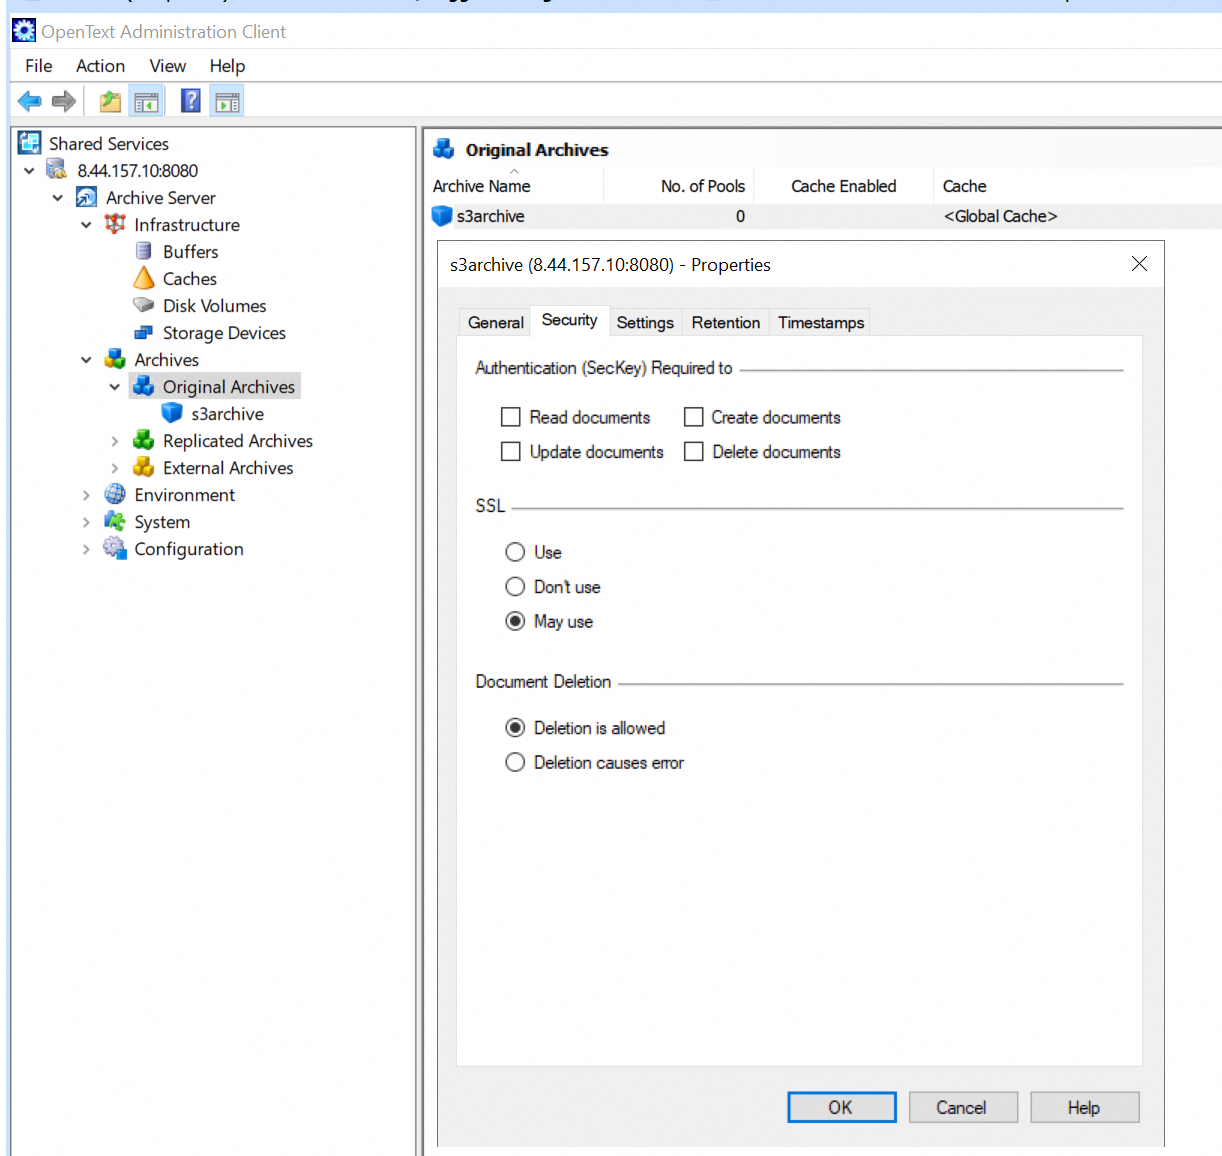
Task: Enable the Update documents checkbox
Action: (511, 452)
